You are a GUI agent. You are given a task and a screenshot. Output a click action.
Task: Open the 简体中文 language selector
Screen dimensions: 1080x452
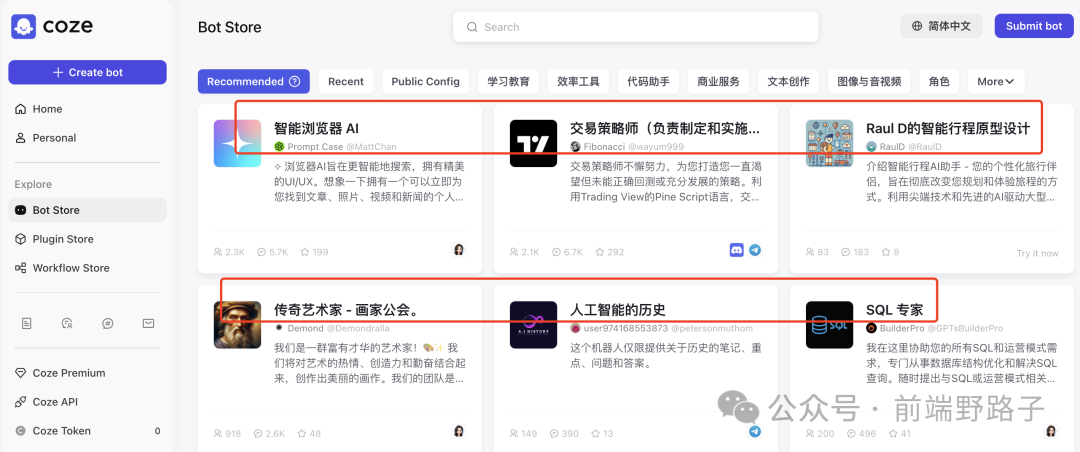point(942,26)
